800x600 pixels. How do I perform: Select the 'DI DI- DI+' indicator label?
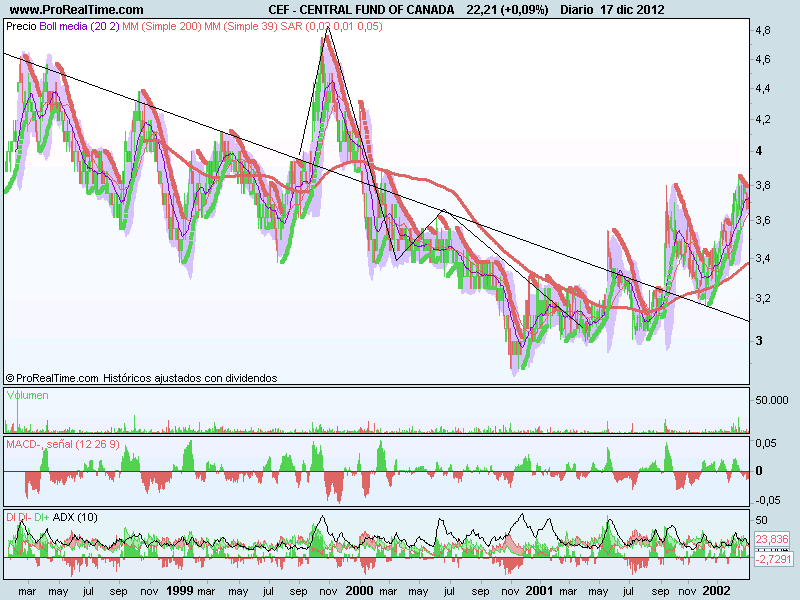(x=28, y=517)
